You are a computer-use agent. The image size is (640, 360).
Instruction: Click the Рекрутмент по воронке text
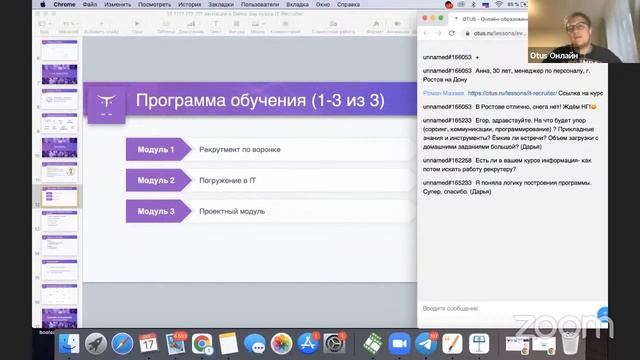(240, 149)
